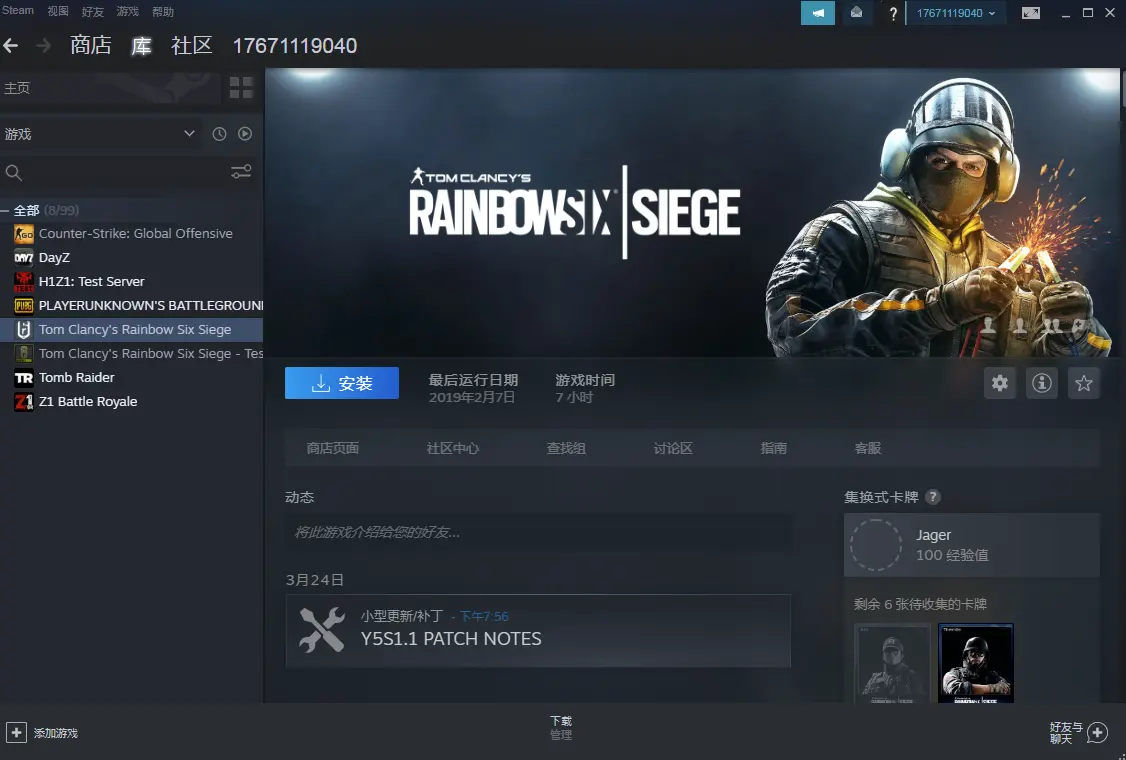Click the trading cards help question mark
1126x760 pixels.
pos(933,497)
